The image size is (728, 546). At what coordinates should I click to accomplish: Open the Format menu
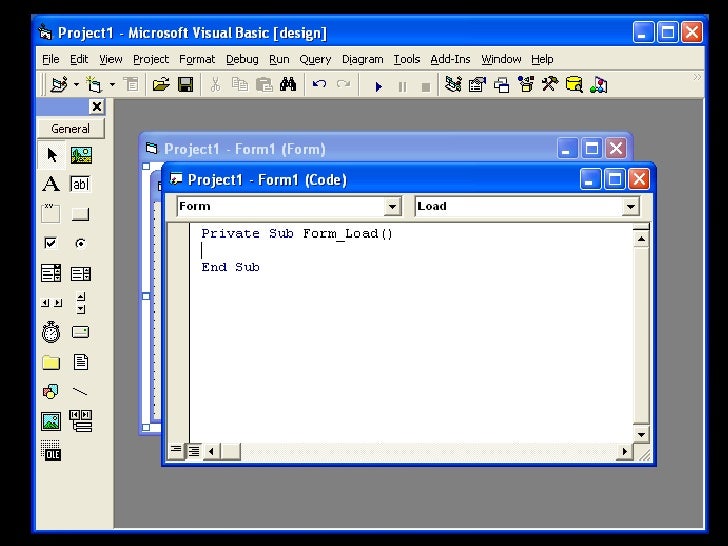pyautogui.click(x=197, y=59)
